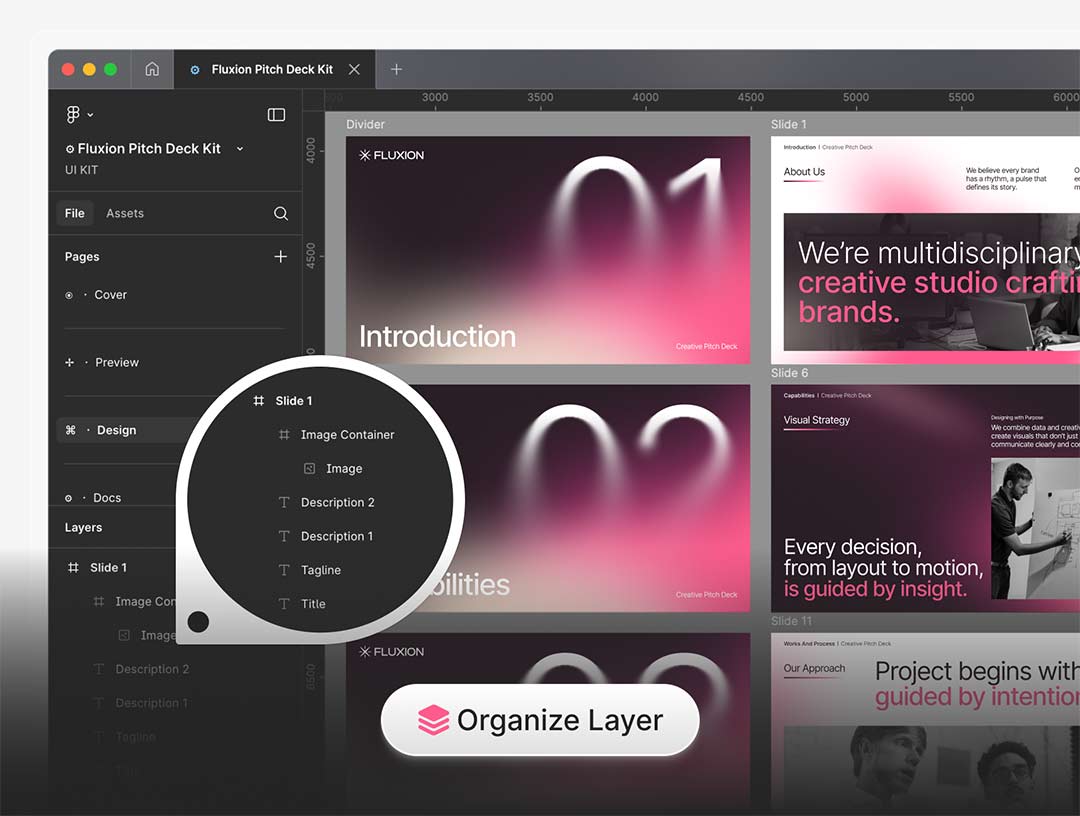Open the Docs page
The height and width of the screenshot is (816, 1080).
[107, 497]
